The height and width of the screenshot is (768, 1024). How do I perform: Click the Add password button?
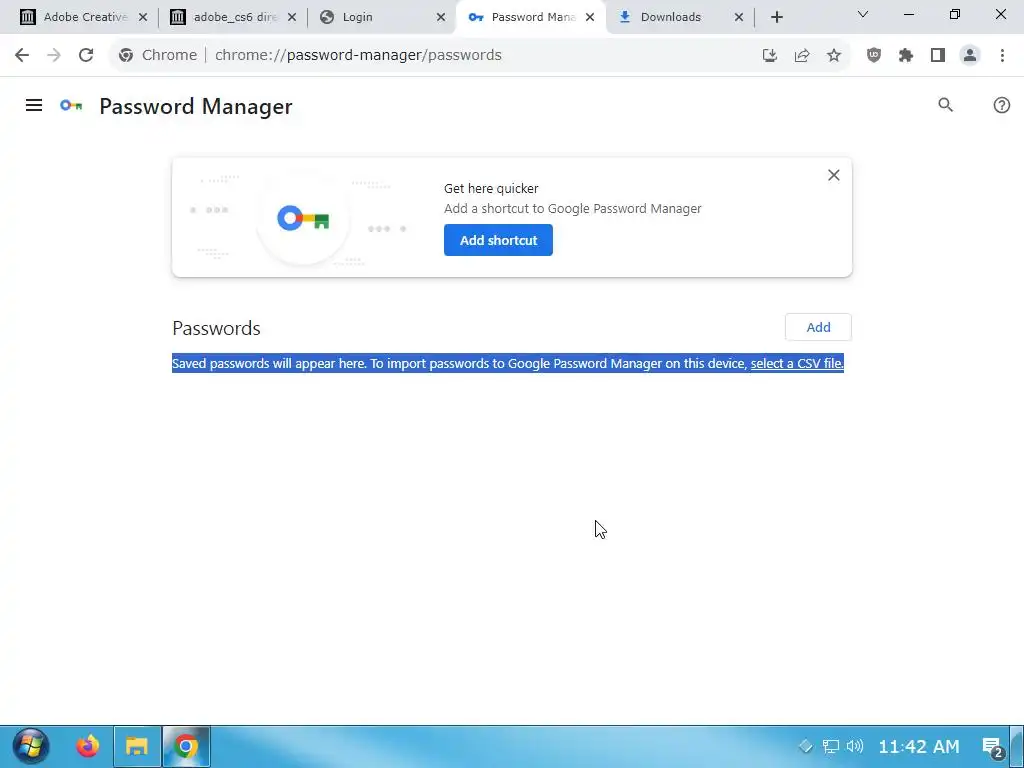tap(818, 327)
